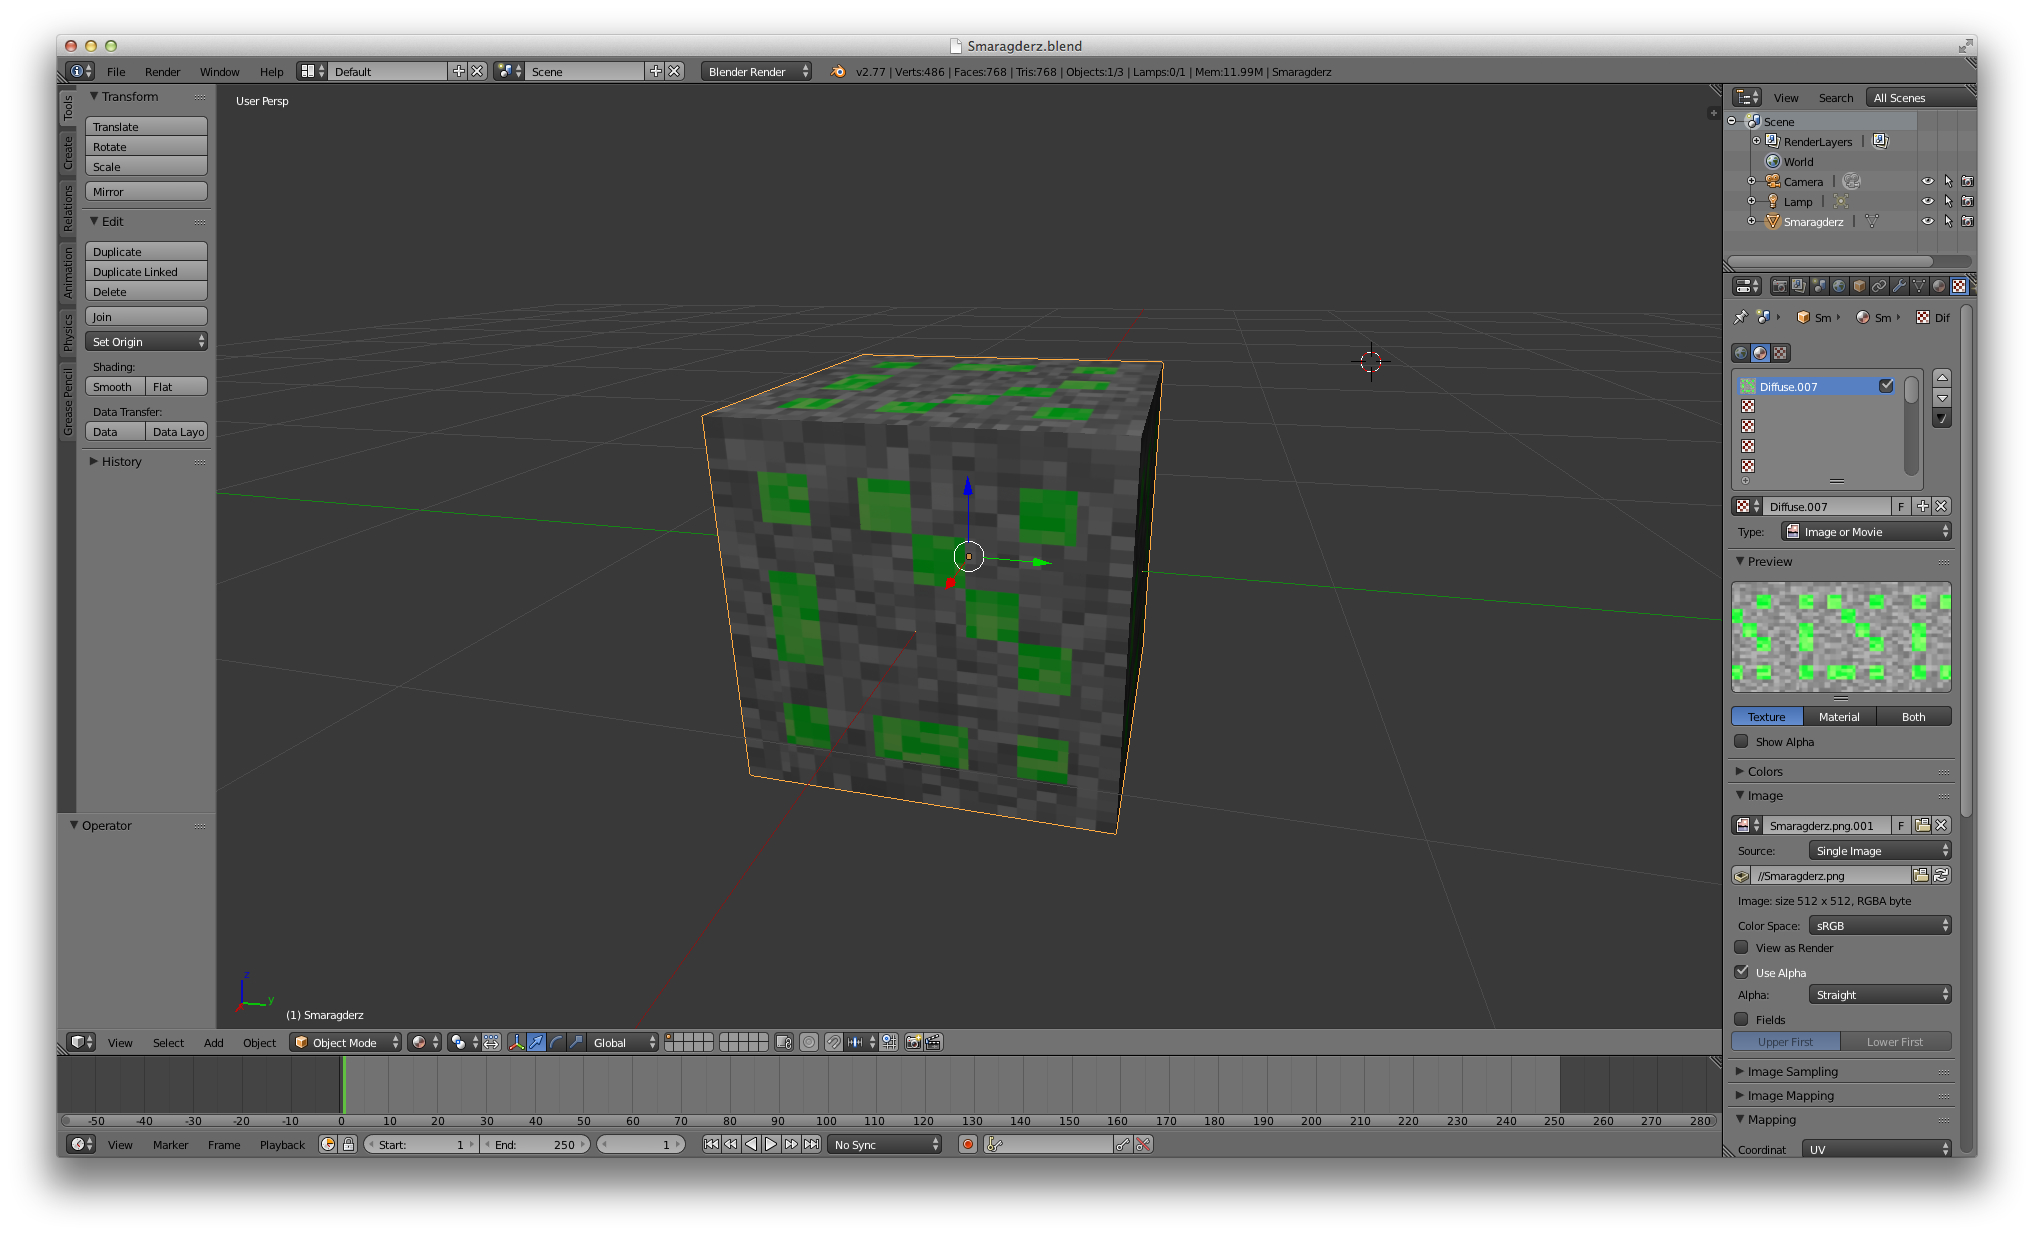Open the Render menu in top bar
The height and width of the screenshot is (1236, 2034).
pyautogui.click(x=162, y=71)
